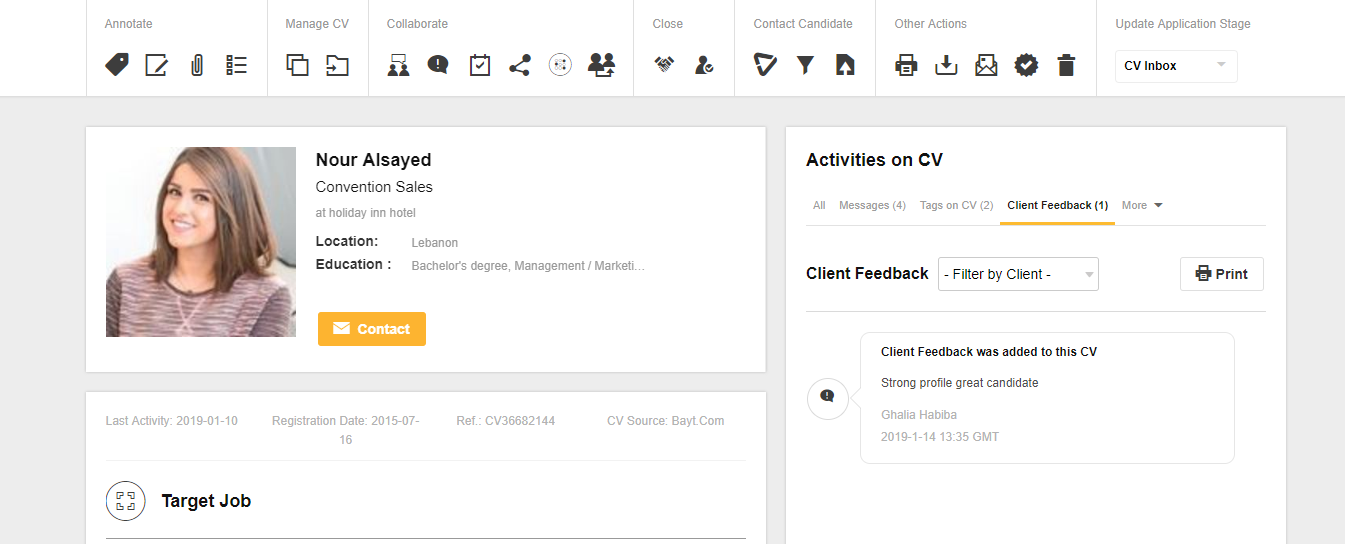Click the orange Contact button
Screen dimensions: 1345x544
[x=372, y=329]
